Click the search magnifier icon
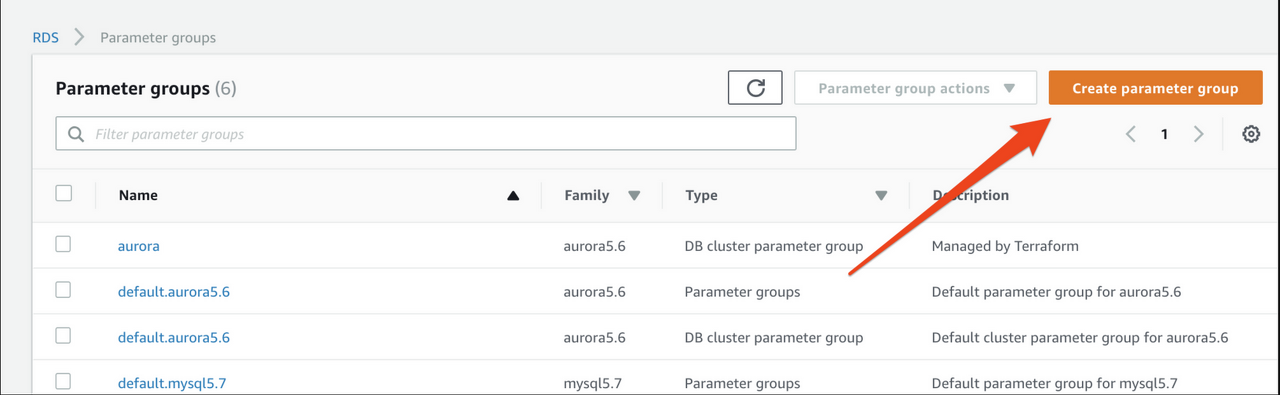This screenshot has width=1280, height=395. (x=75, y=134)
